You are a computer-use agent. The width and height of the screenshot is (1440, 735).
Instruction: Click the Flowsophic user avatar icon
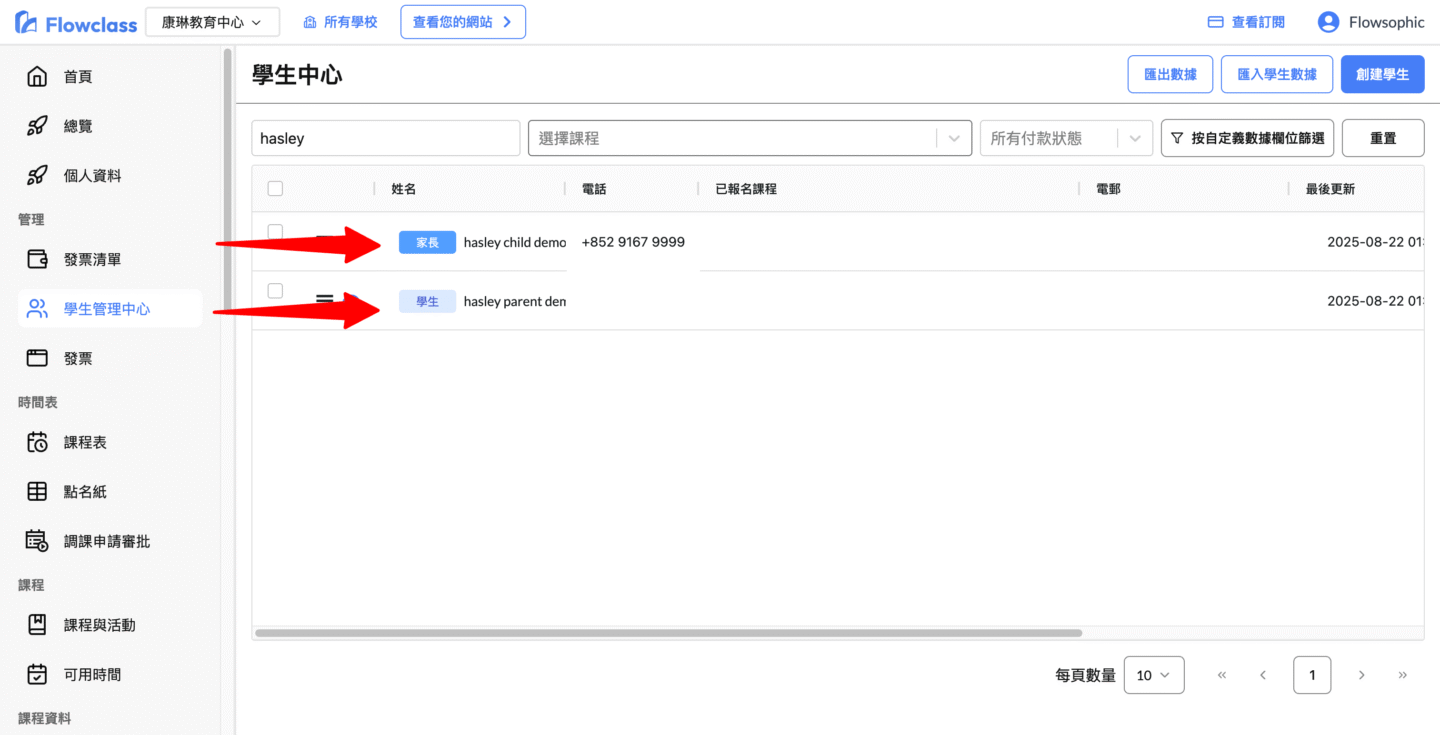click(1328, 22)
